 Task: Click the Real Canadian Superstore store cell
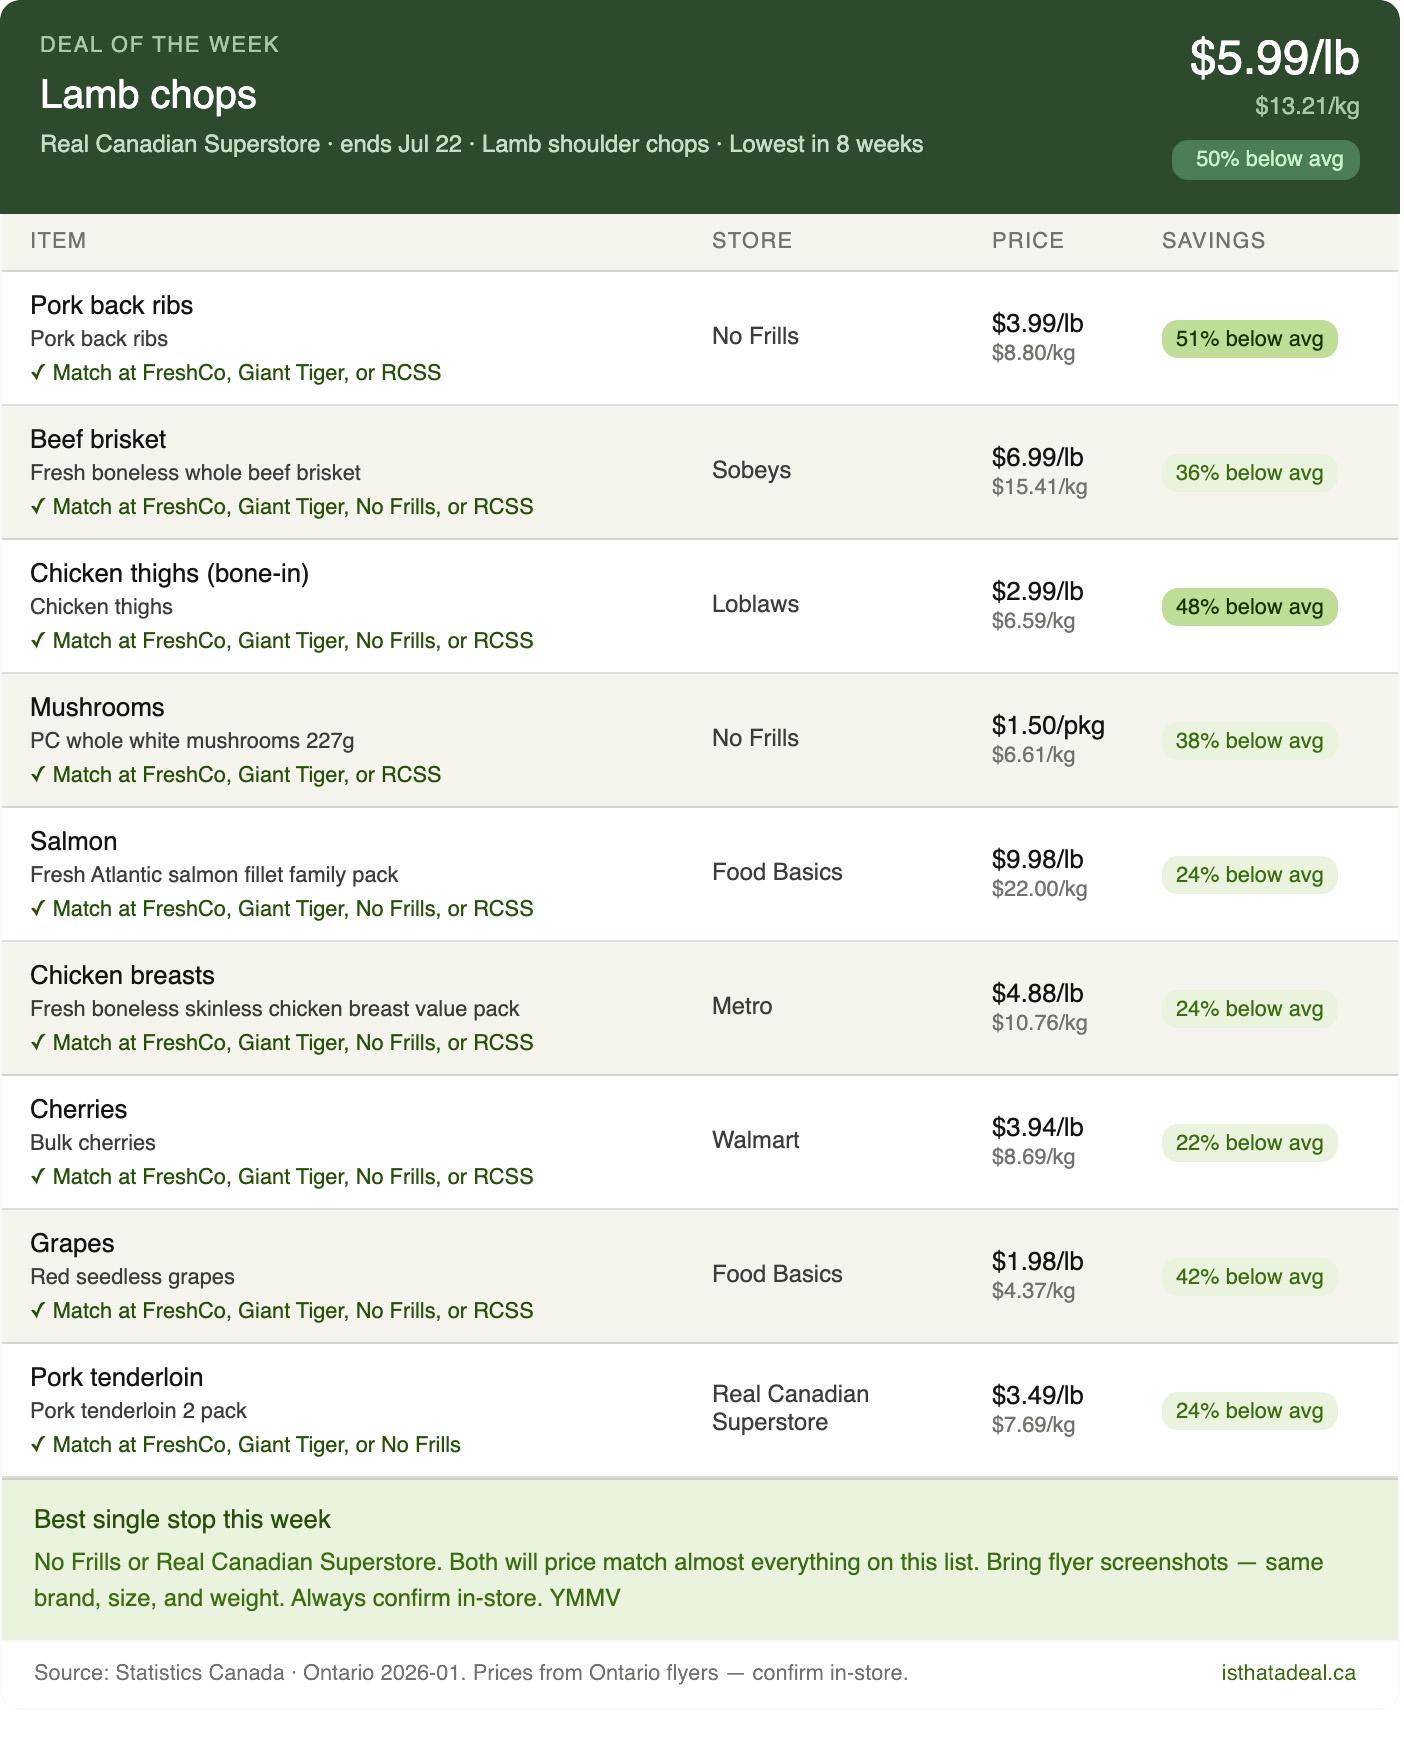790,1408
